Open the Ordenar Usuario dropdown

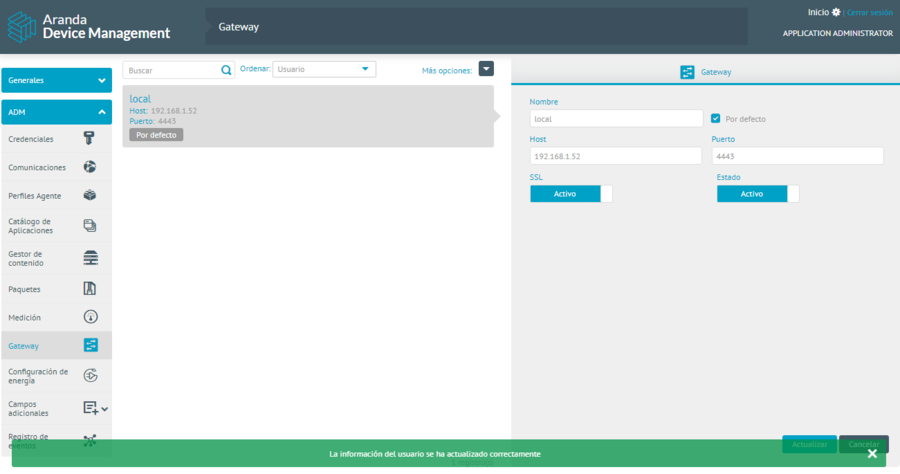324,69
